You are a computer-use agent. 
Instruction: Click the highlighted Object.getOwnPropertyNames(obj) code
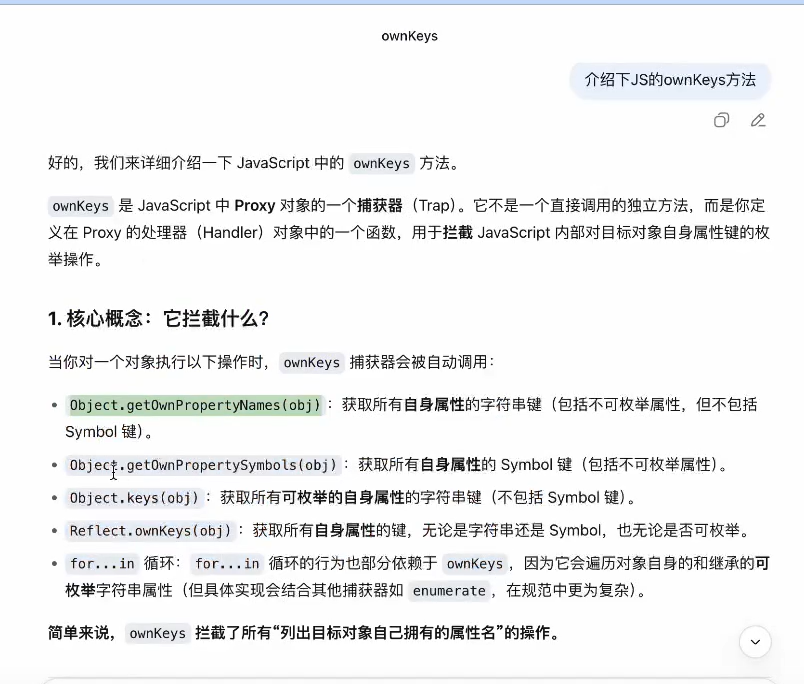[195, 405]
